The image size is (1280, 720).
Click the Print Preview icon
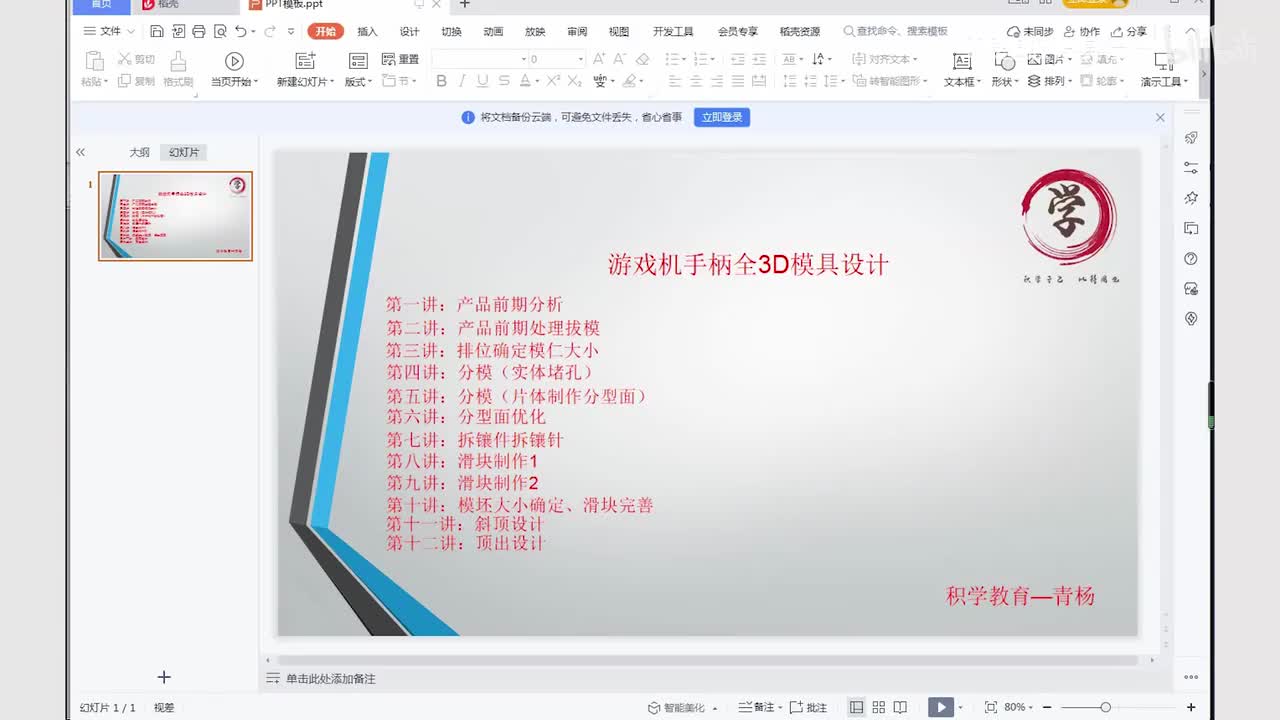click(219, 32)
